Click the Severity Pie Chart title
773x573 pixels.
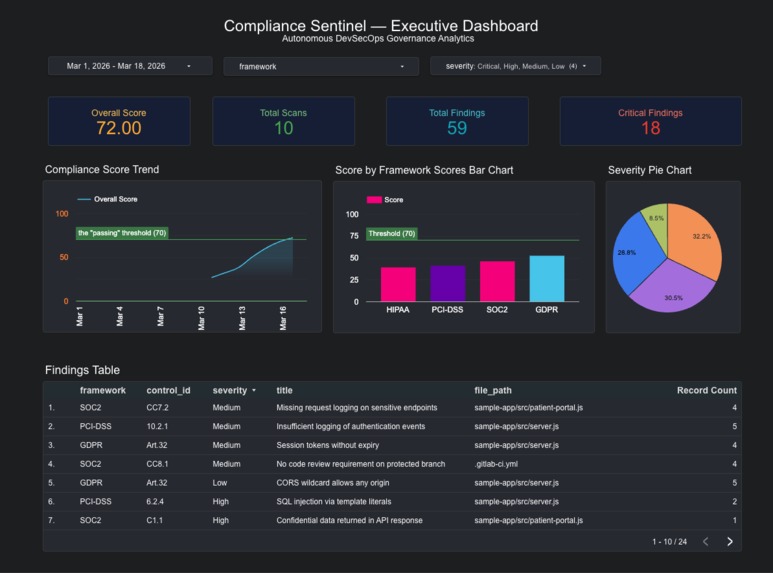pyautogui.click(x=649, y=170)
